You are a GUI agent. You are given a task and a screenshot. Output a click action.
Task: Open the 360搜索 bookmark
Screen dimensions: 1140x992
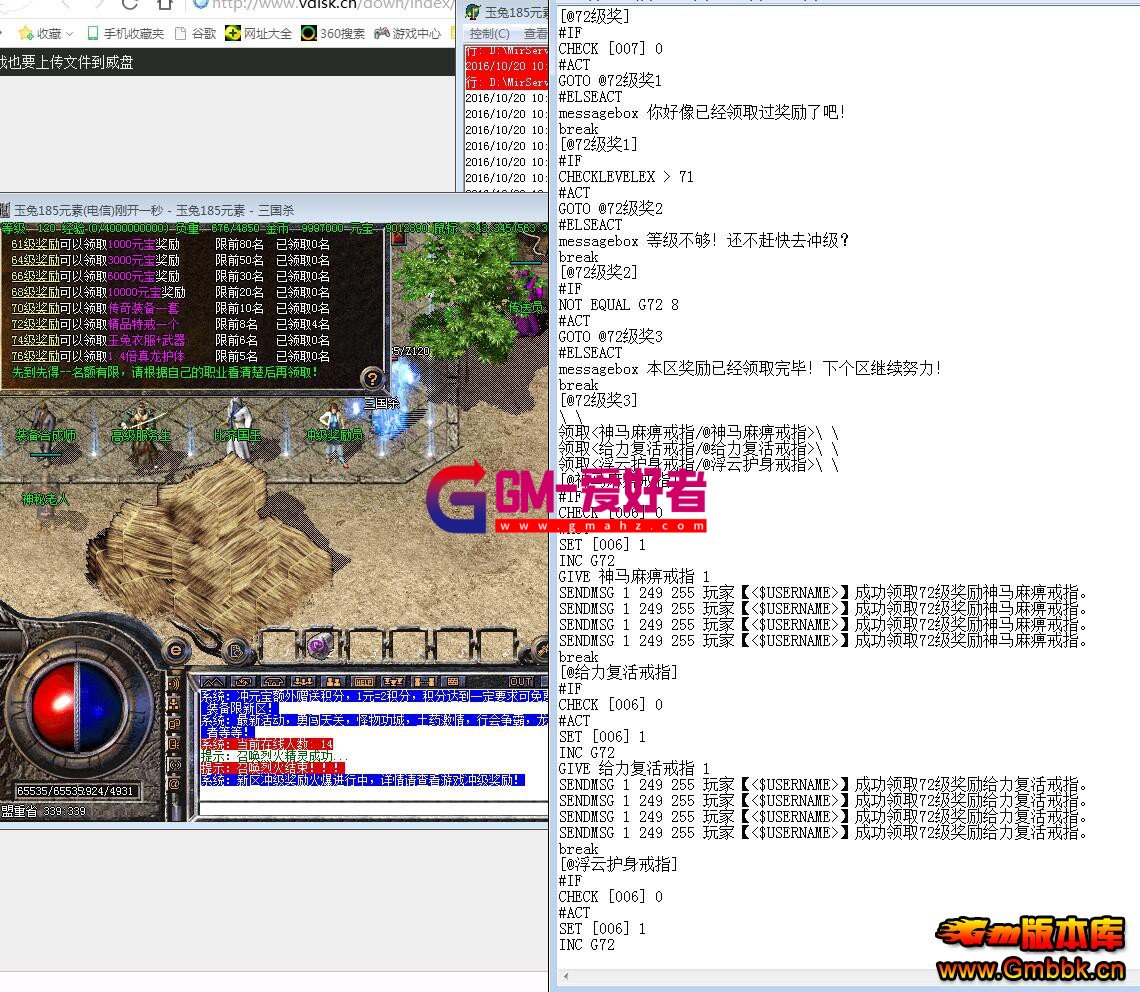pos(333,33)
